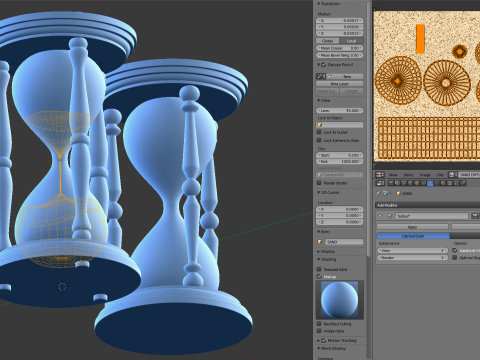
Task: Open the View menu in UV editor
Action: point(393,175)
